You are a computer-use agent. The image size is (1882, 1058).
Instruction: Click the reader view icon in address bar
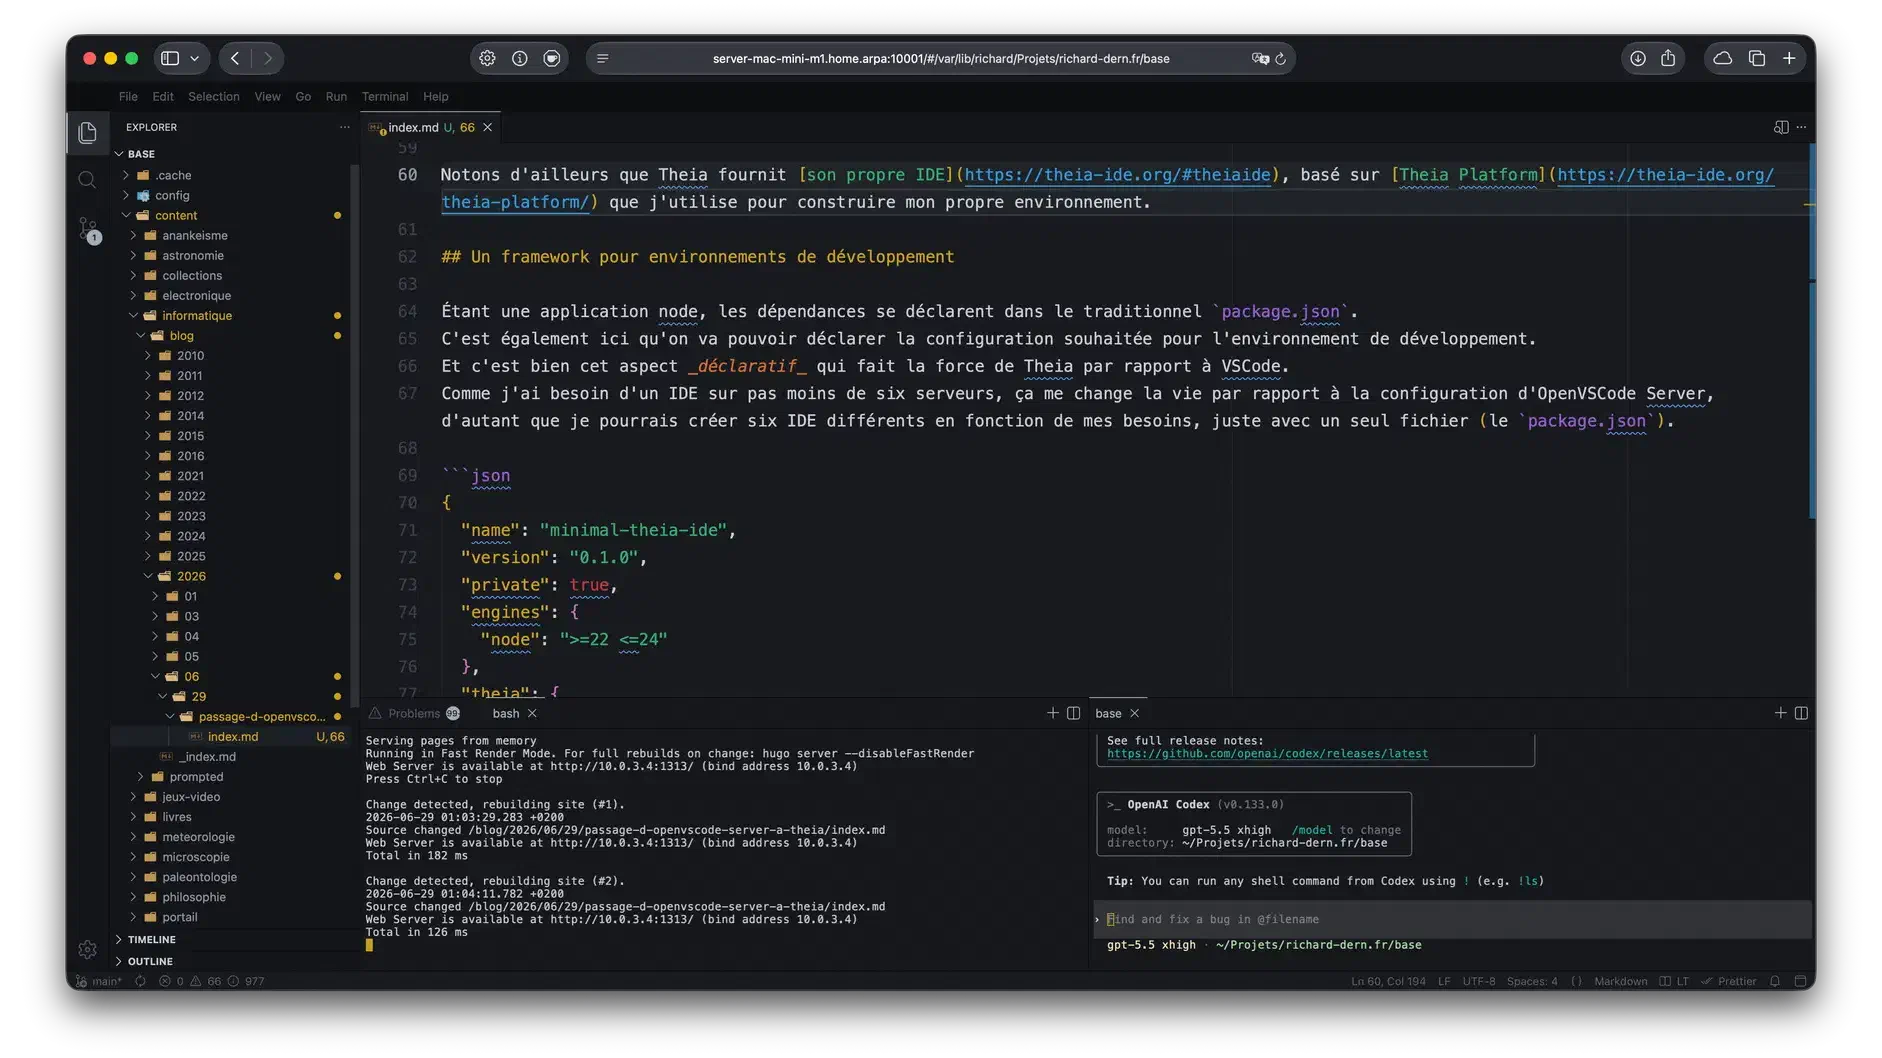tap(602, 58)
